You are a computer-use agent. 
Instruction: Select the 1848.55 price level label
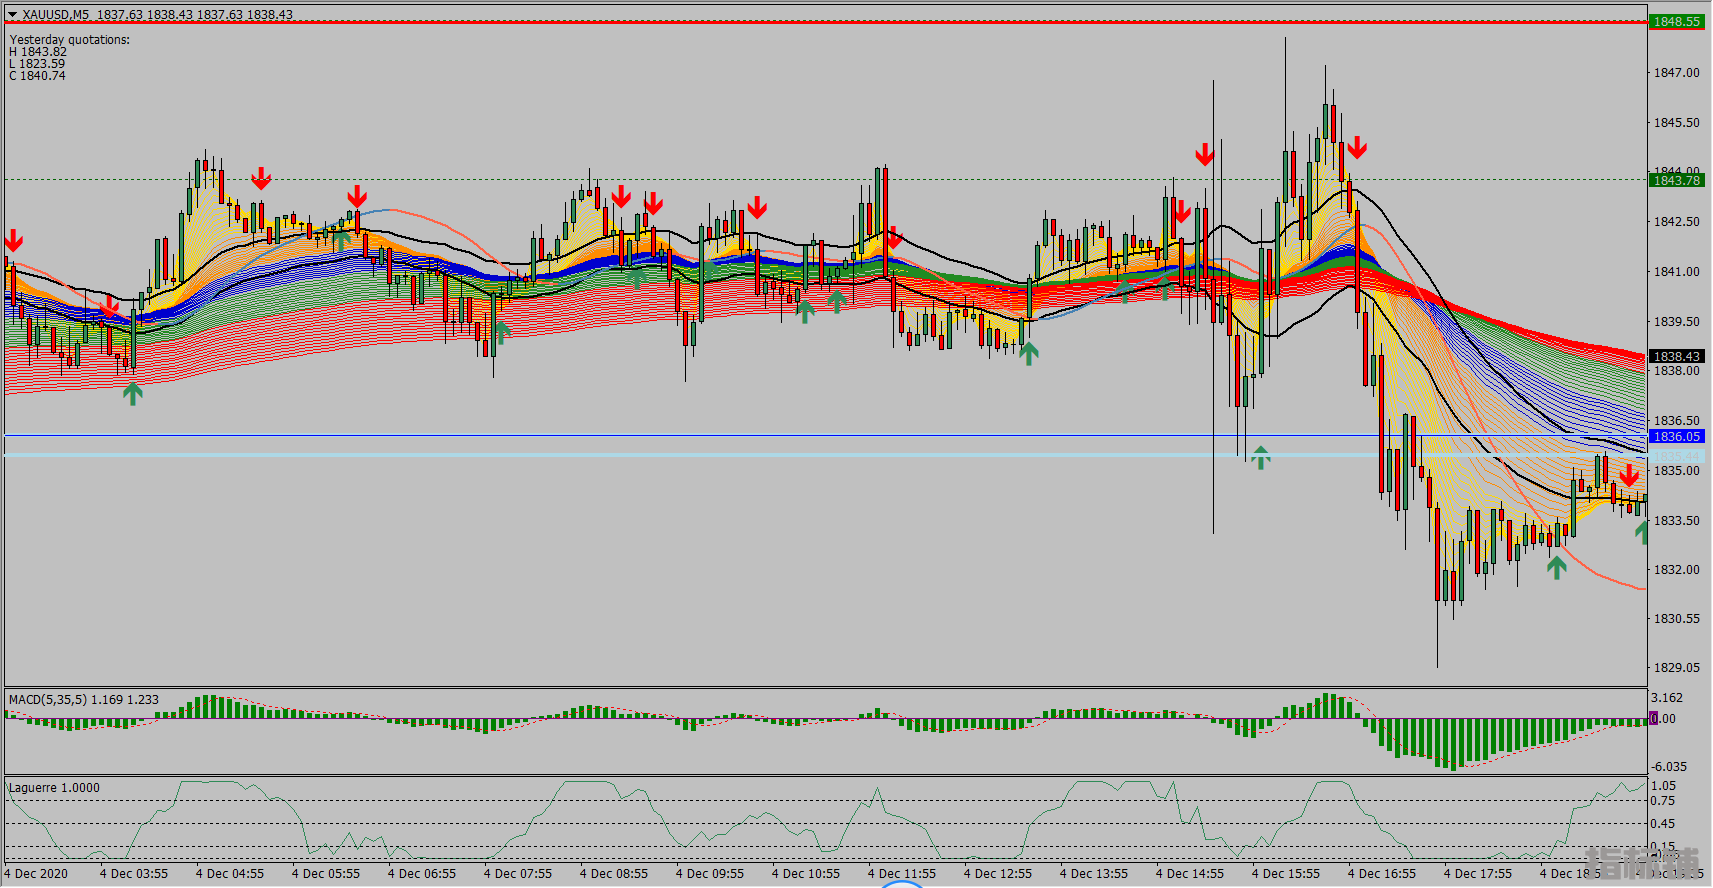1676,21
